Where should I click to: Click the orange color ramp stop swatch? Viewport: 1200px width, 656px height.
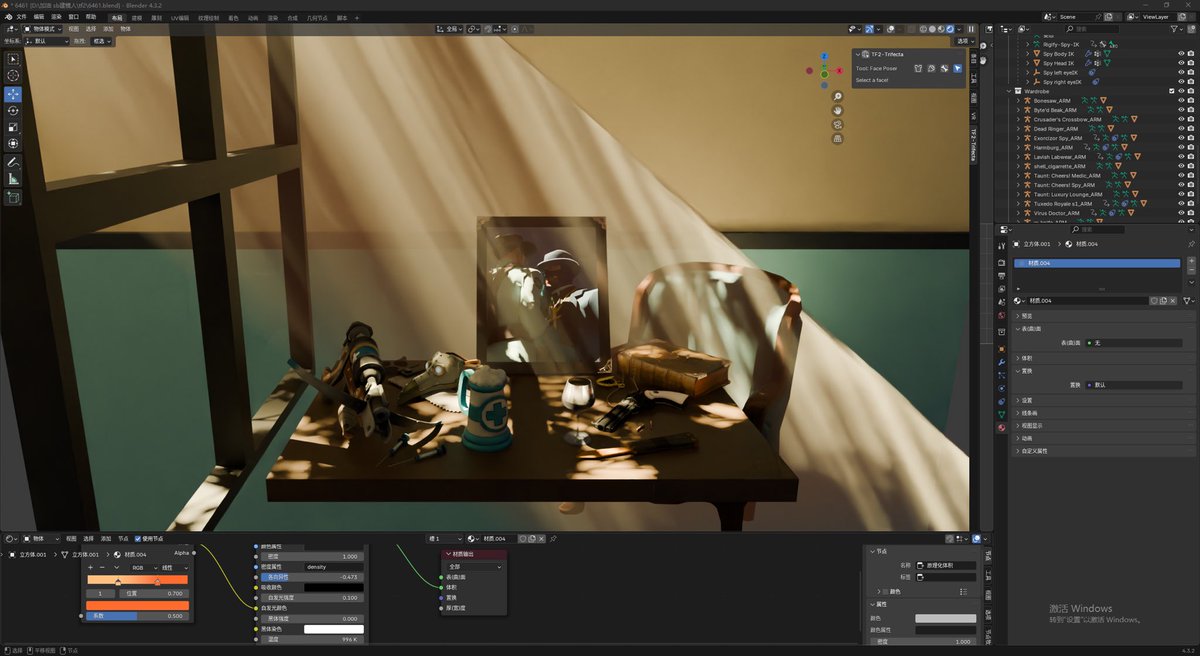coord(137,605)
